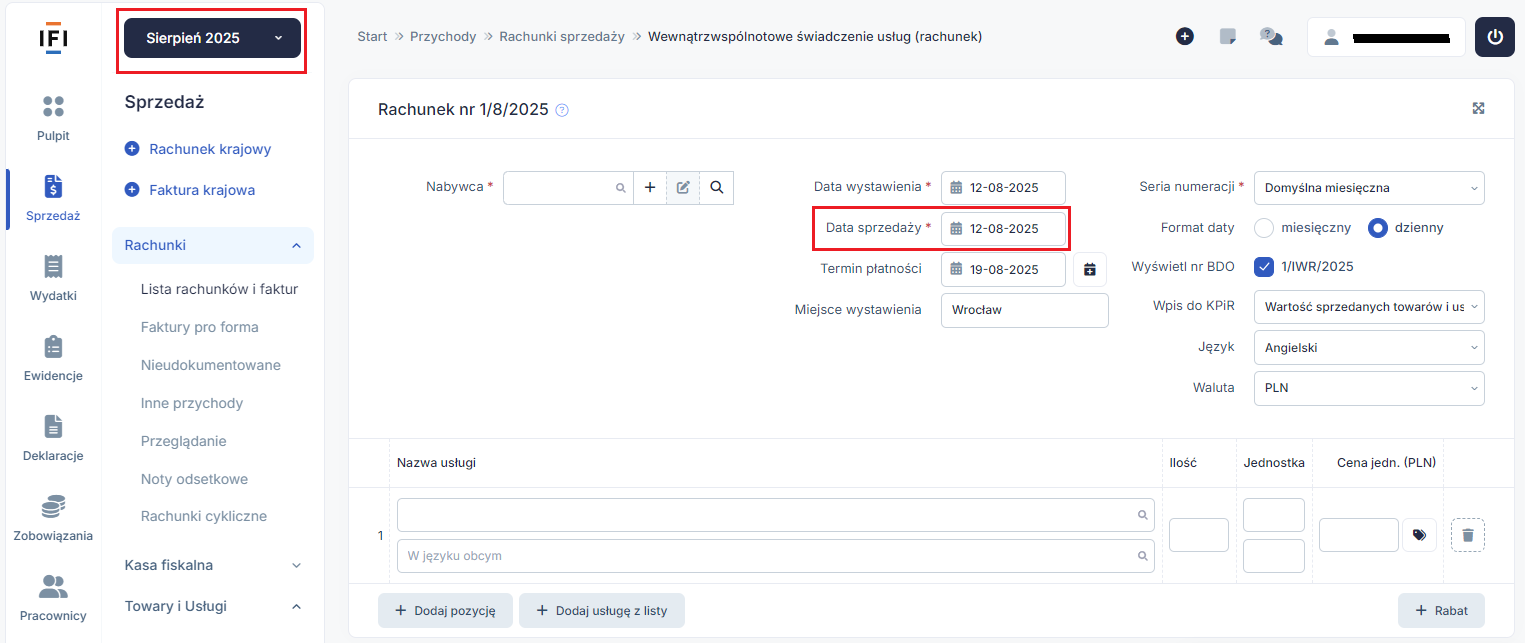Open Waluta dropdown

[1369, 388]
